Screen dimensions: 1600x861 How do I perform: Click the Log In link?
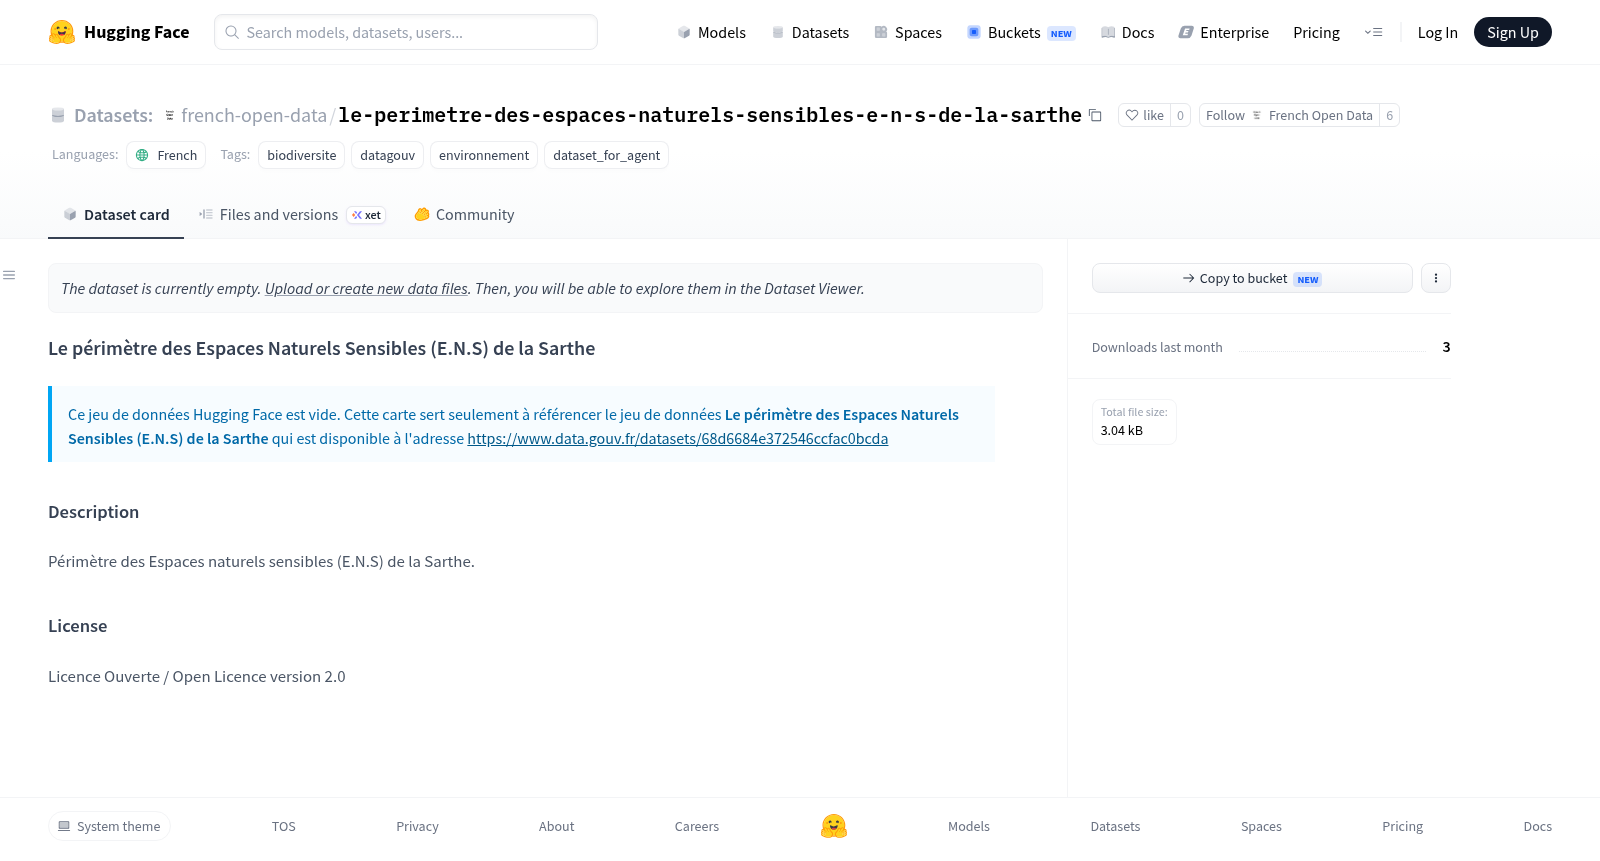(1437, 32)
